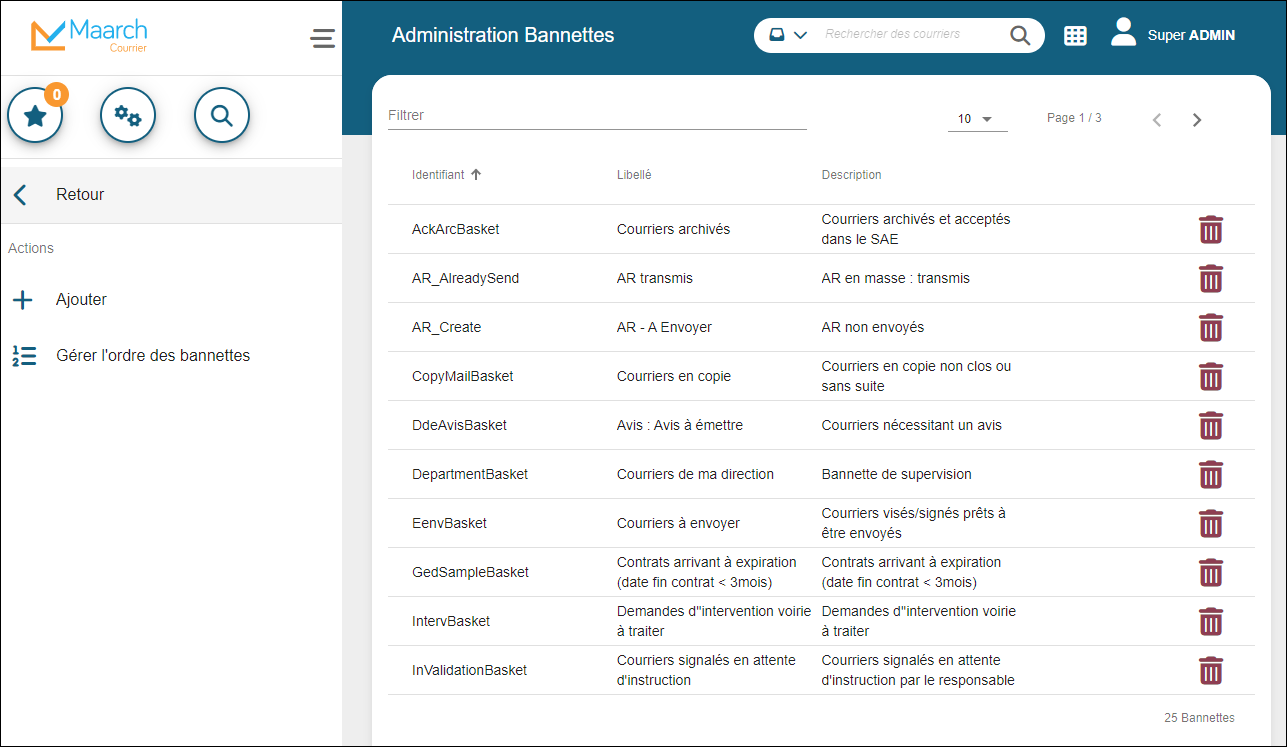Open the Super ADMIN user profile
The height and width of the screenshot is (747, 1287).
[1173, 35]
